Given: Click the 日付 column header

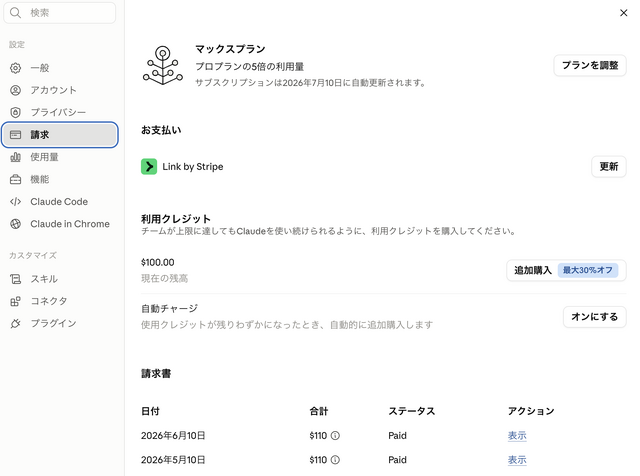Looking at the screenshot, I should (x=150, y=411).
